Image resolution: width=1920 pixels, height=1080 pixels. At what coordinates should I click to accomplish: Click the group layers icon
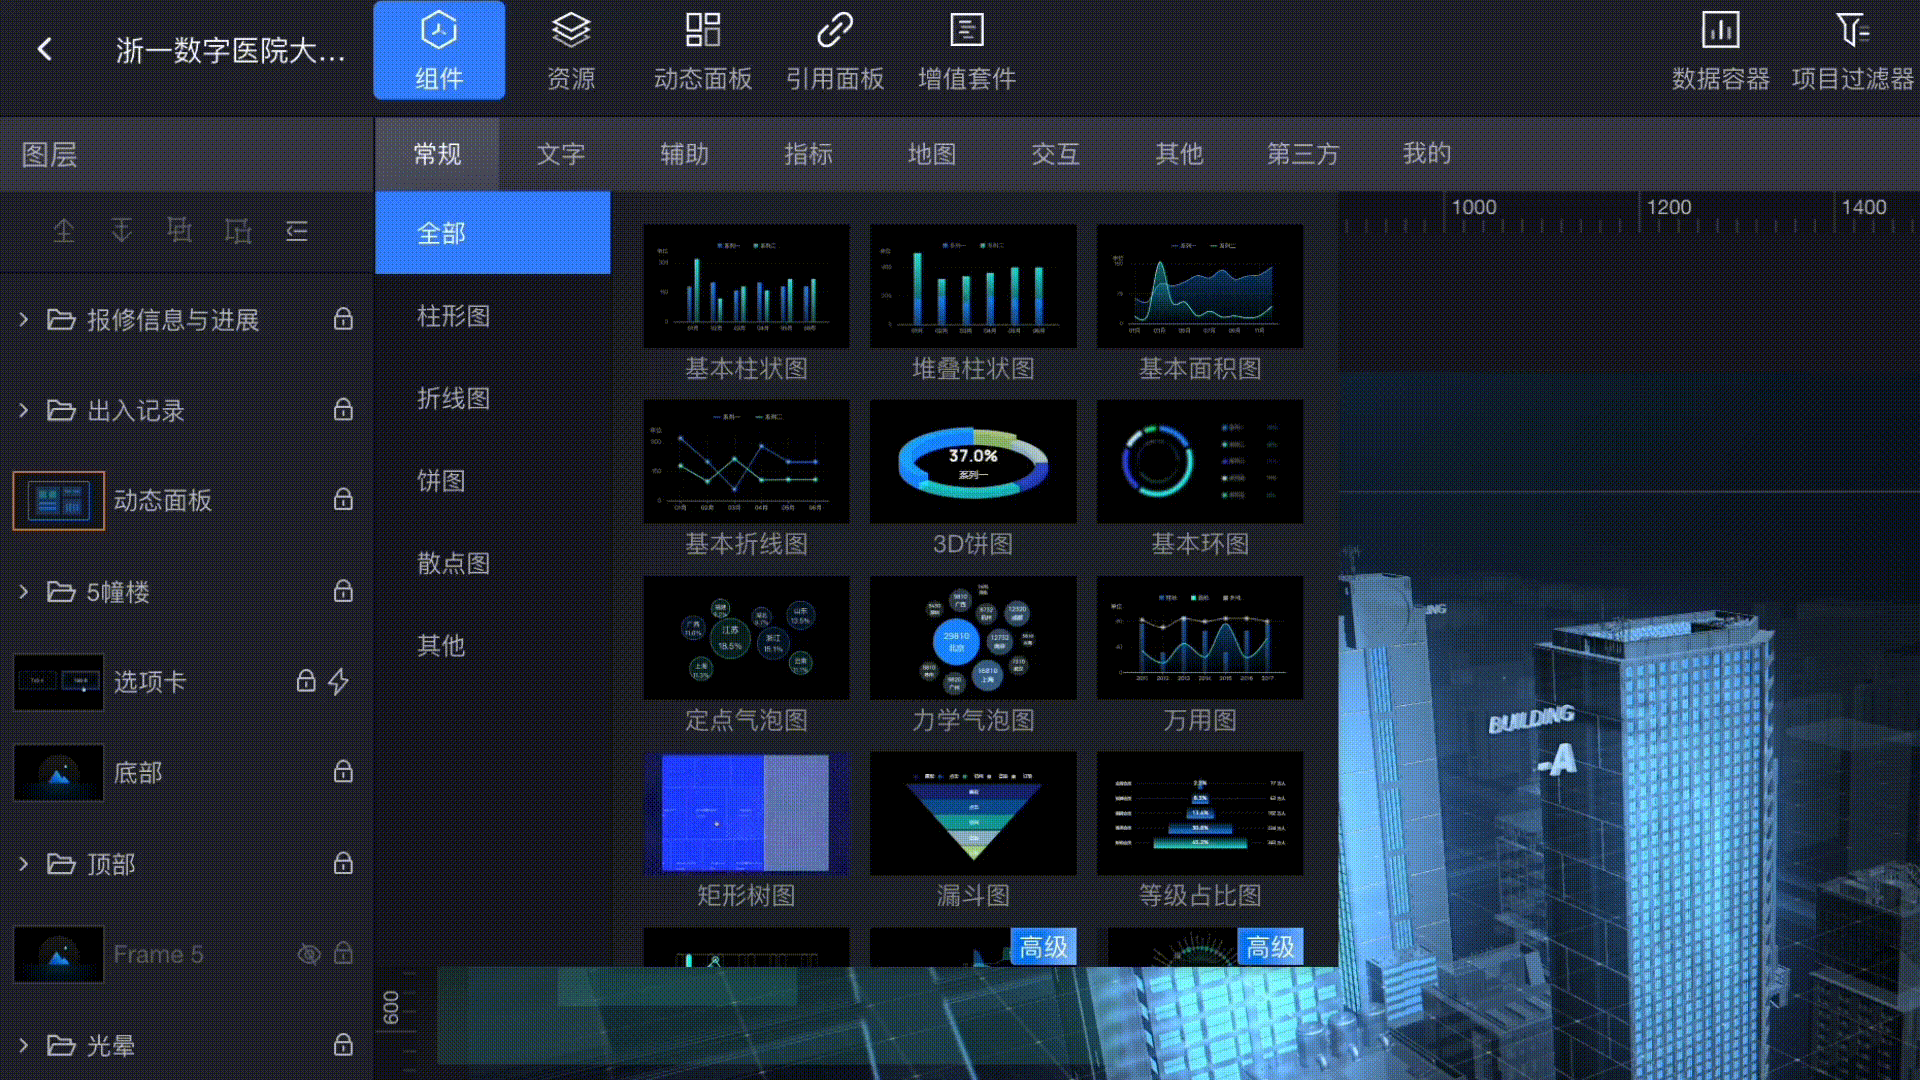pyautogui.click(x=180, y=231)
